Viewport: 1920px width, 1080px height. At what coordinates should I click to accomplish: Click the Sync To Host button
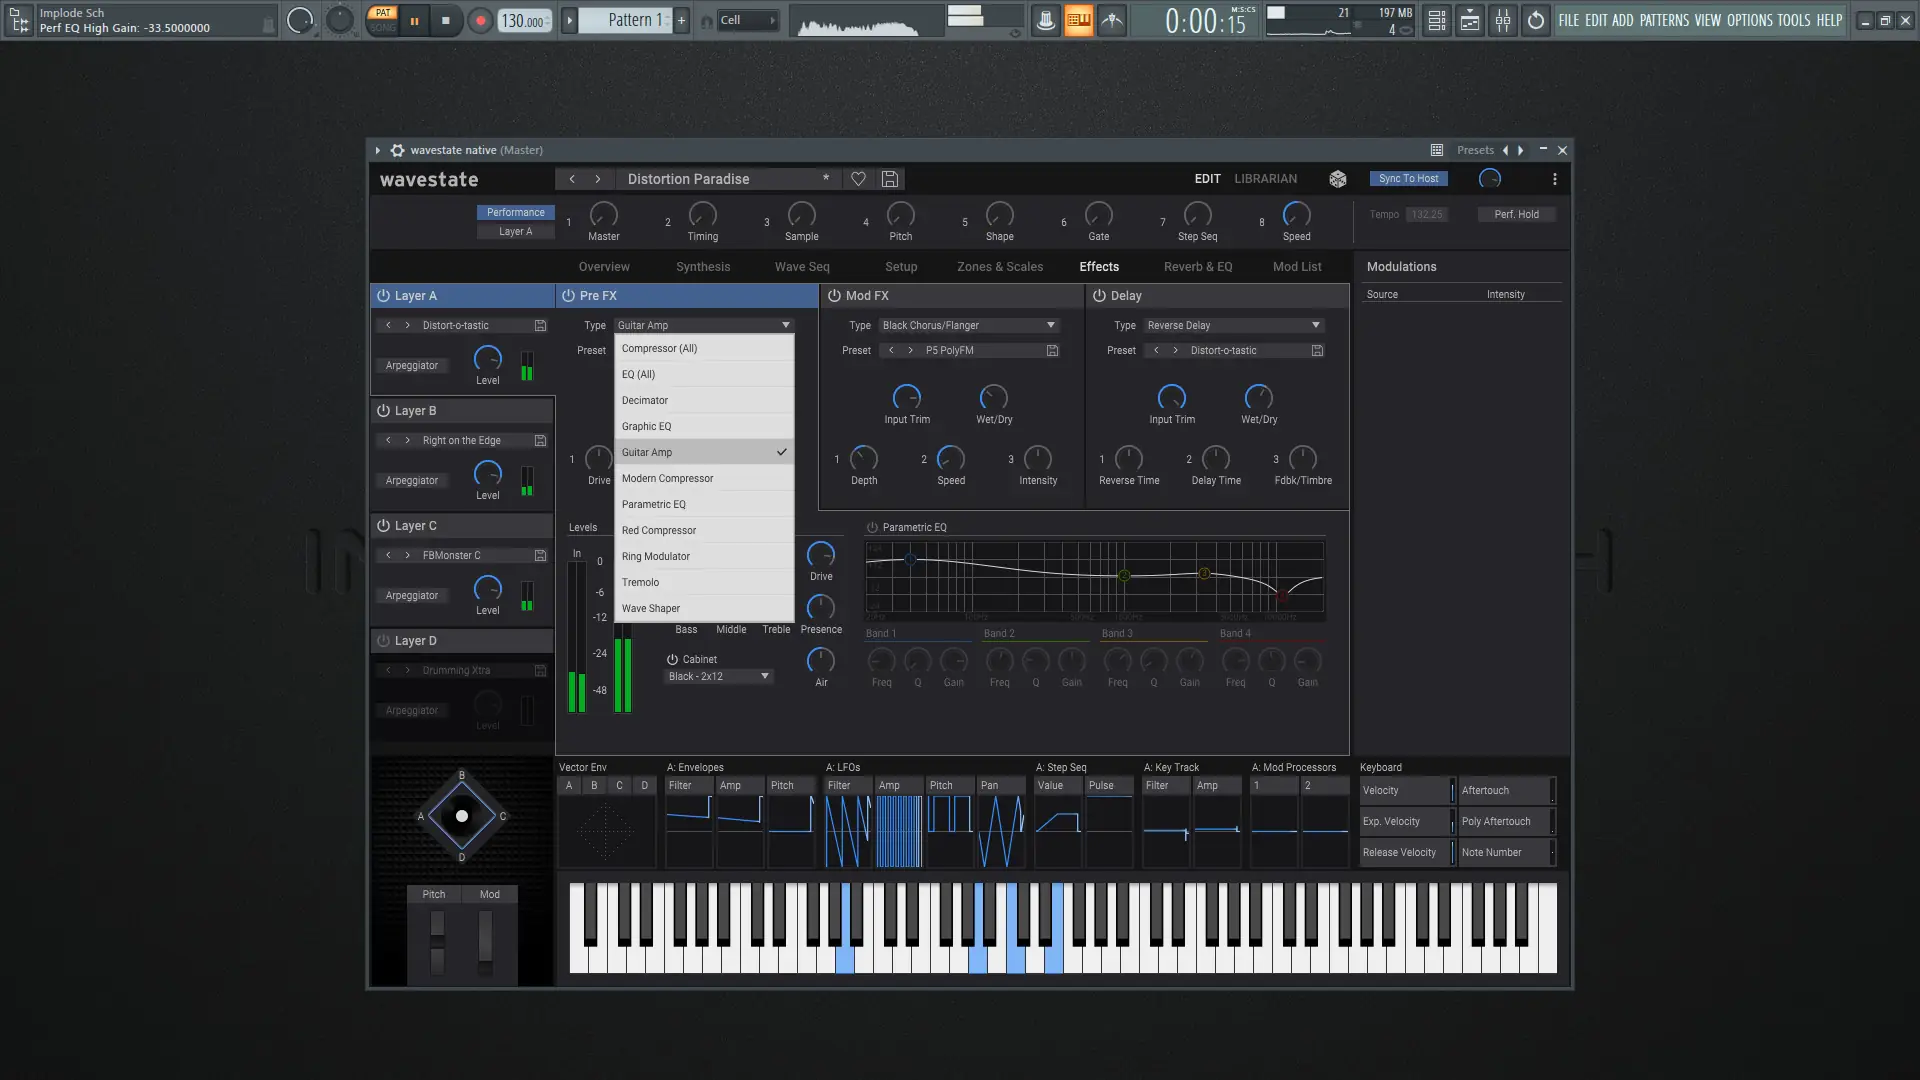(x=1408, y=179)
